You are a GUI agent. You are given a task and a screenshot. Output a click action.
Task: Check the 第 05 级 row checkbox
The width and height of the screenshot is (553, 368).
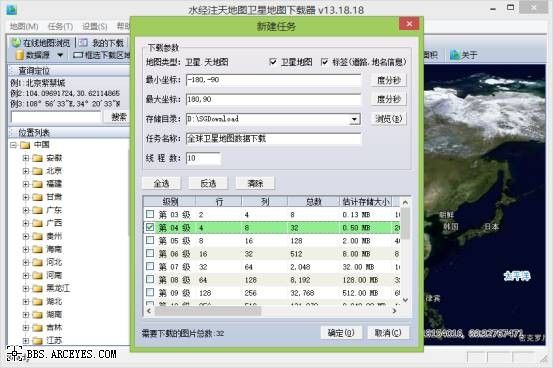pyautogui.click(x=150, y=240)
